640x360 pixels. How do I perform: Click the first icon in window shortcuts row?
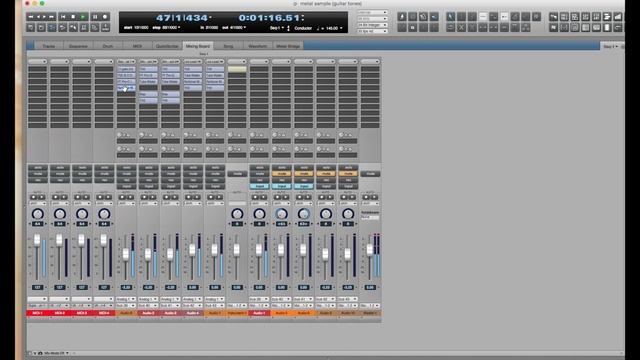point(553,17)
